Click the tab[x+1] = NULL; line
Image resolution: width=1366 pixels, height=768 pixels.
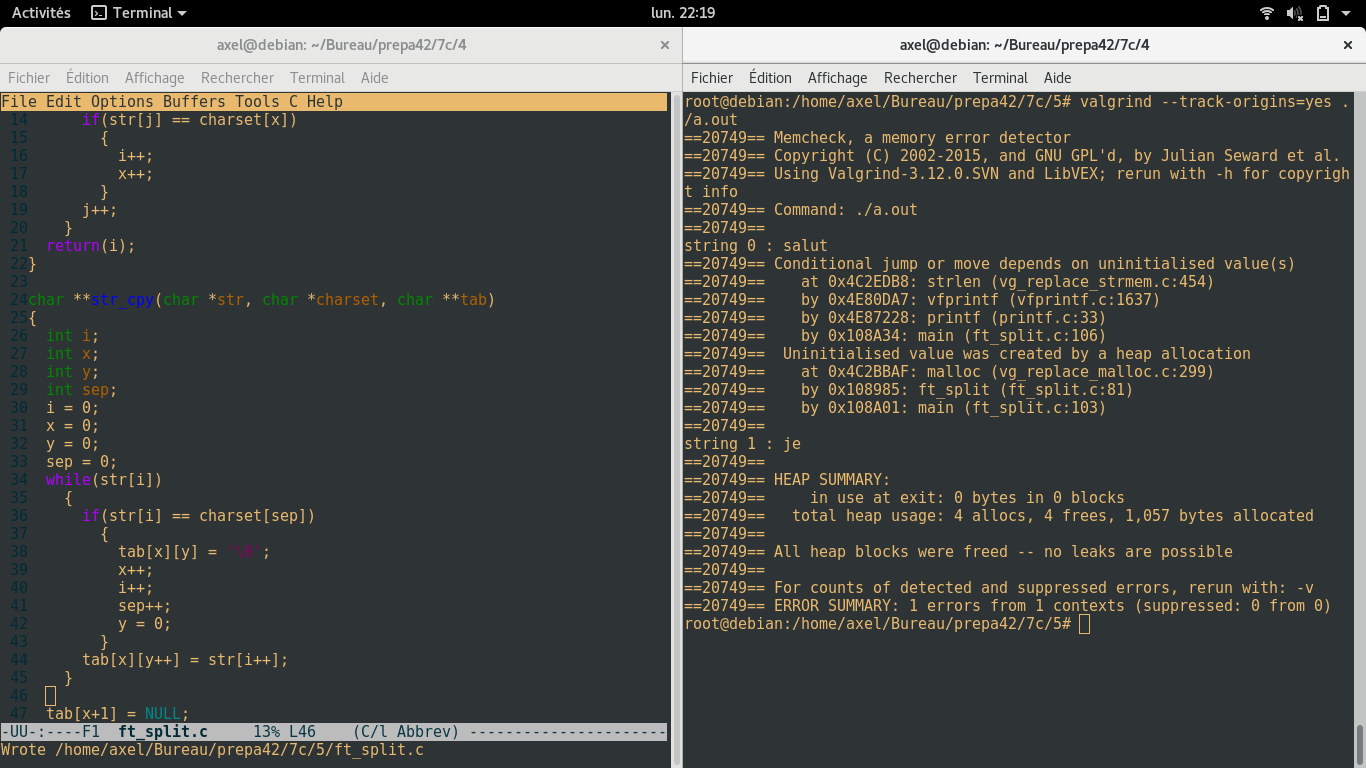pos(118,714)
